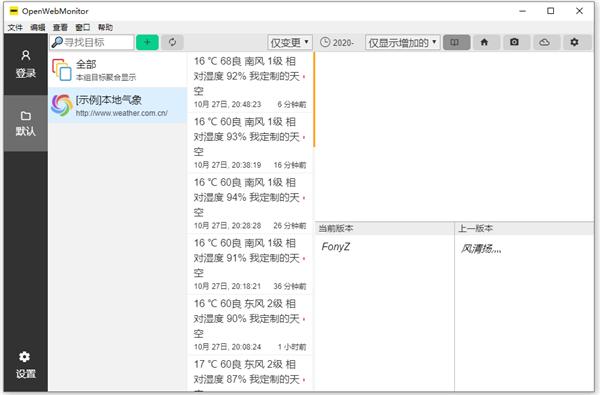The height and width of the screenshot is (395, 600).
Task: Select the 全部 aggregate target row
Action: pos(117,70)
